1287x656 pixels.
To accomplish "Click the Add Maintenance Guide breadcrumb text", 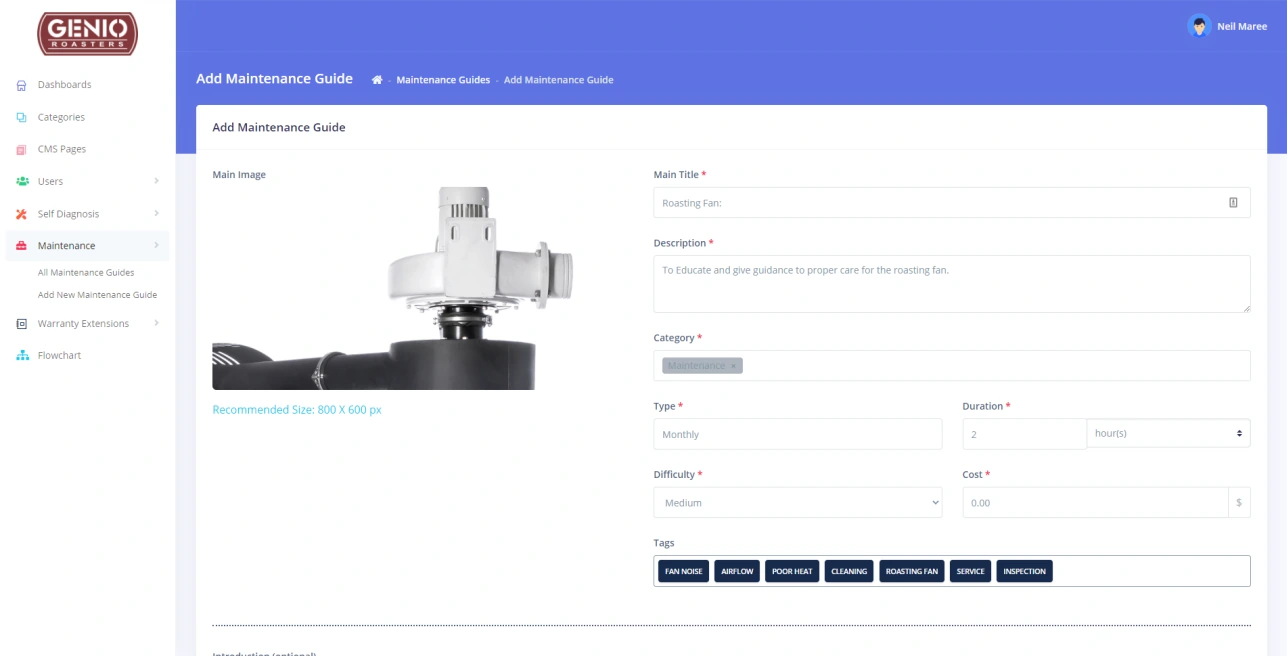I will coord(558,80).
